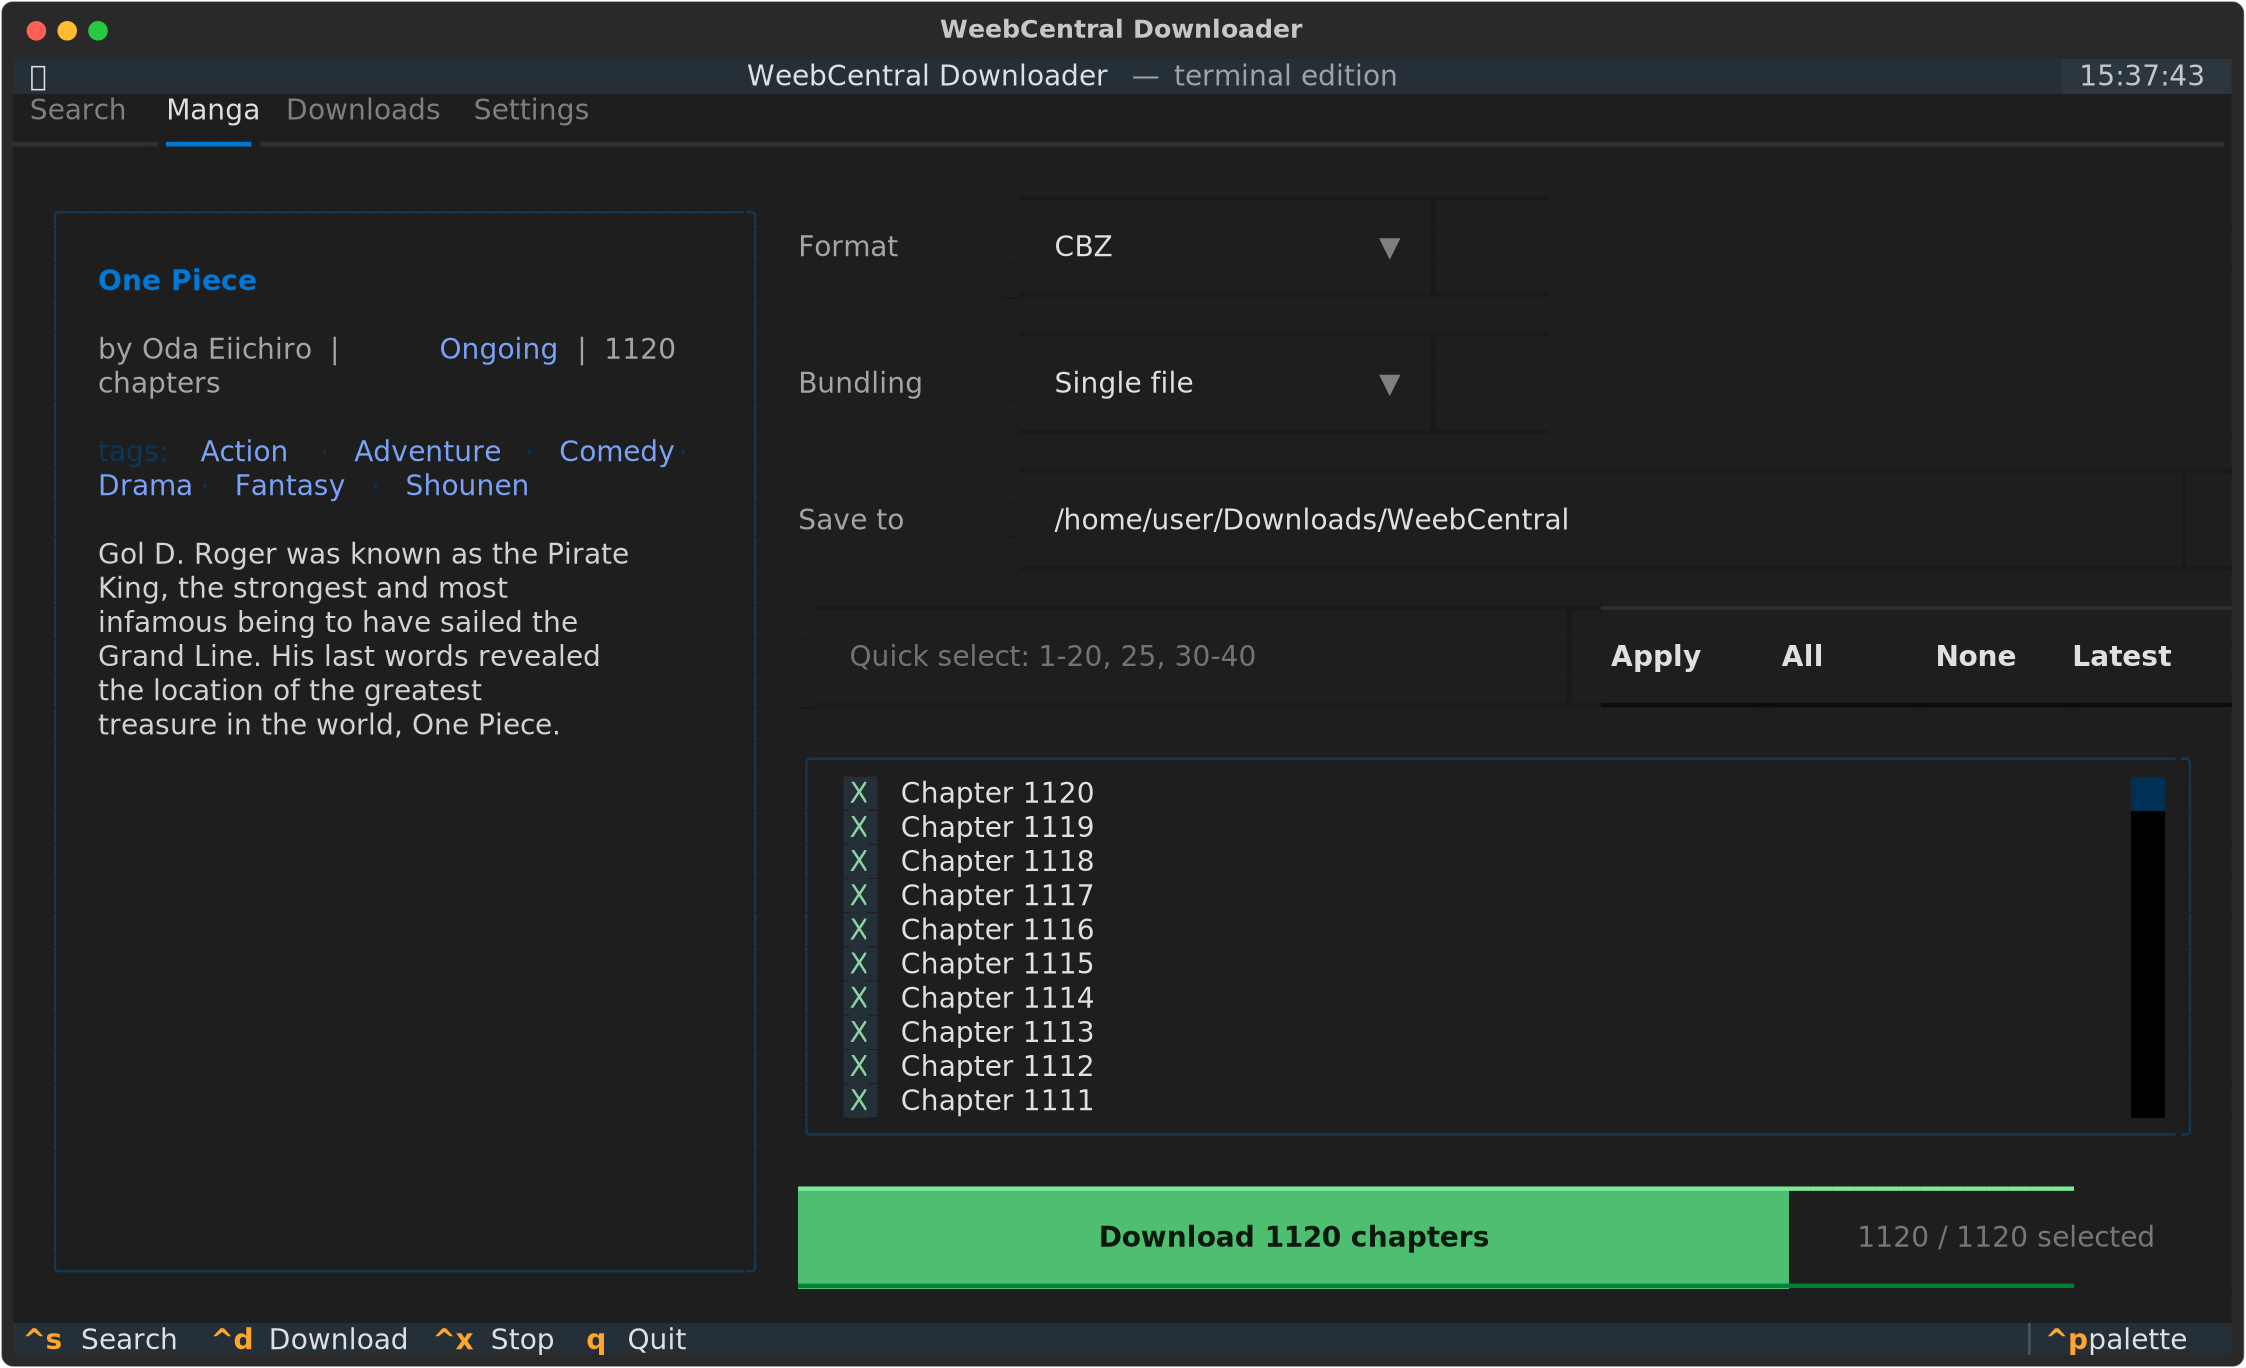Click the Adventure tag link
This screenshot has width=2246, height=1368.
427,451
